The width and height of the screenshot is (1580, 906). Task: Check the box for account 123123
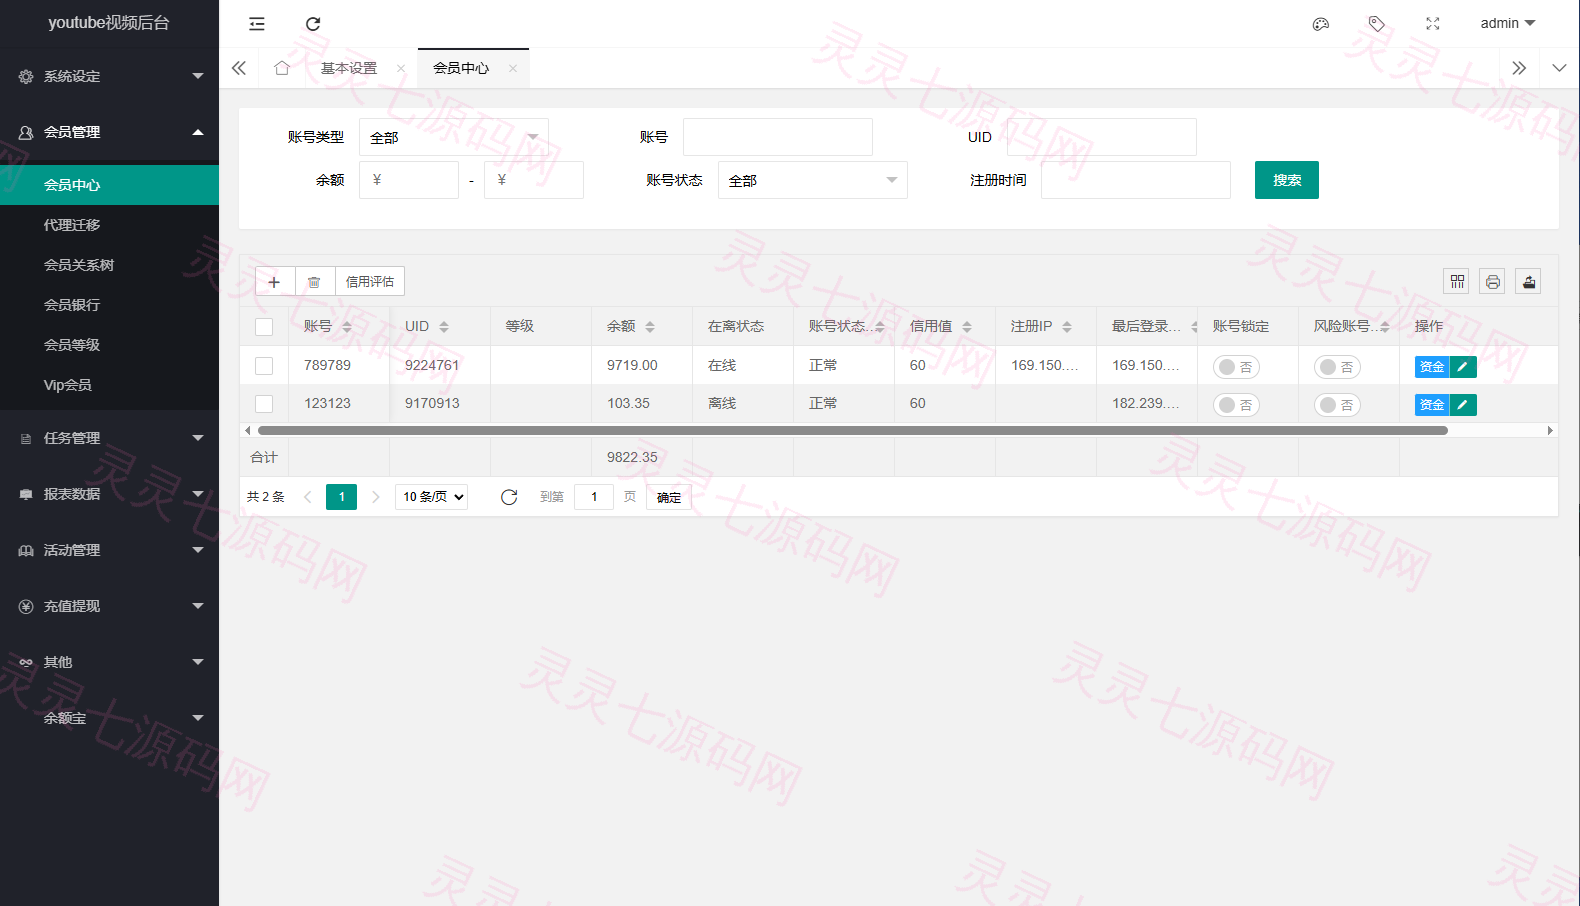pyautogui.click(x=264, y=404)
